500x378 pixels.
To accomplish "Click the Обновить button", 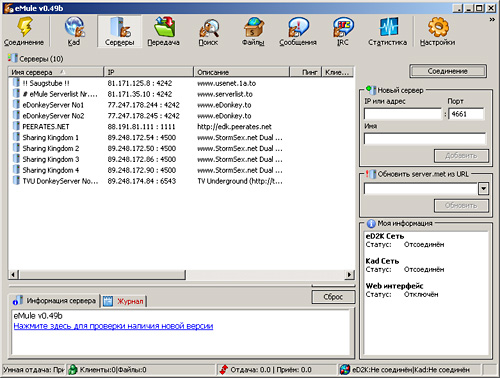I will pyautogui.click(x=461, y=205).
